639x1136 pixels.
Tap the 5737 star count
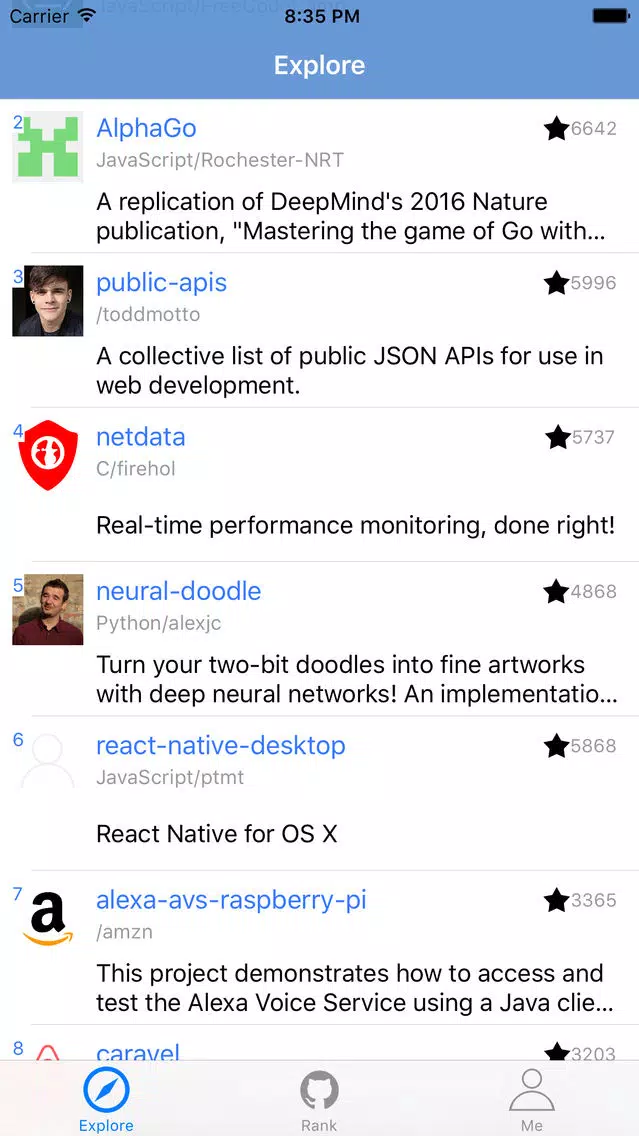click(x=593, y=438)
